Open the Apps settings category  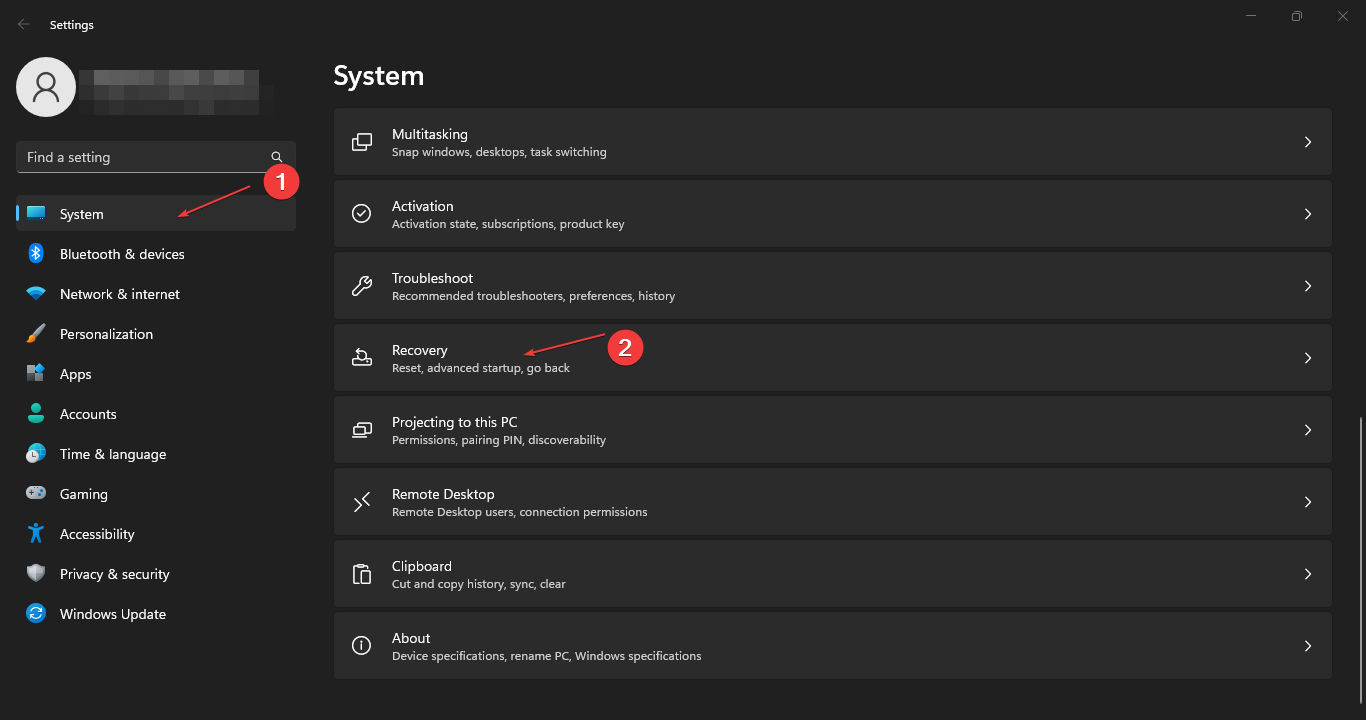(156, 374)
